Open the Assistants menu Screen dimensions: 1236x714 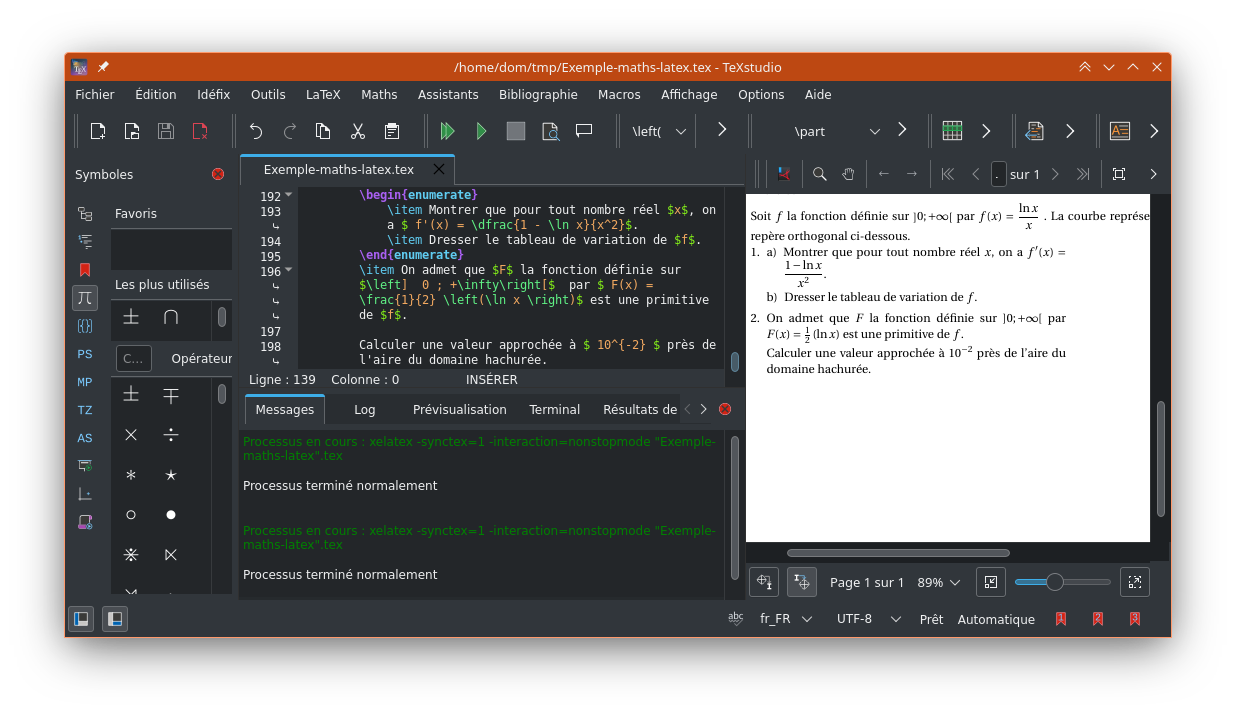(448, 94)
